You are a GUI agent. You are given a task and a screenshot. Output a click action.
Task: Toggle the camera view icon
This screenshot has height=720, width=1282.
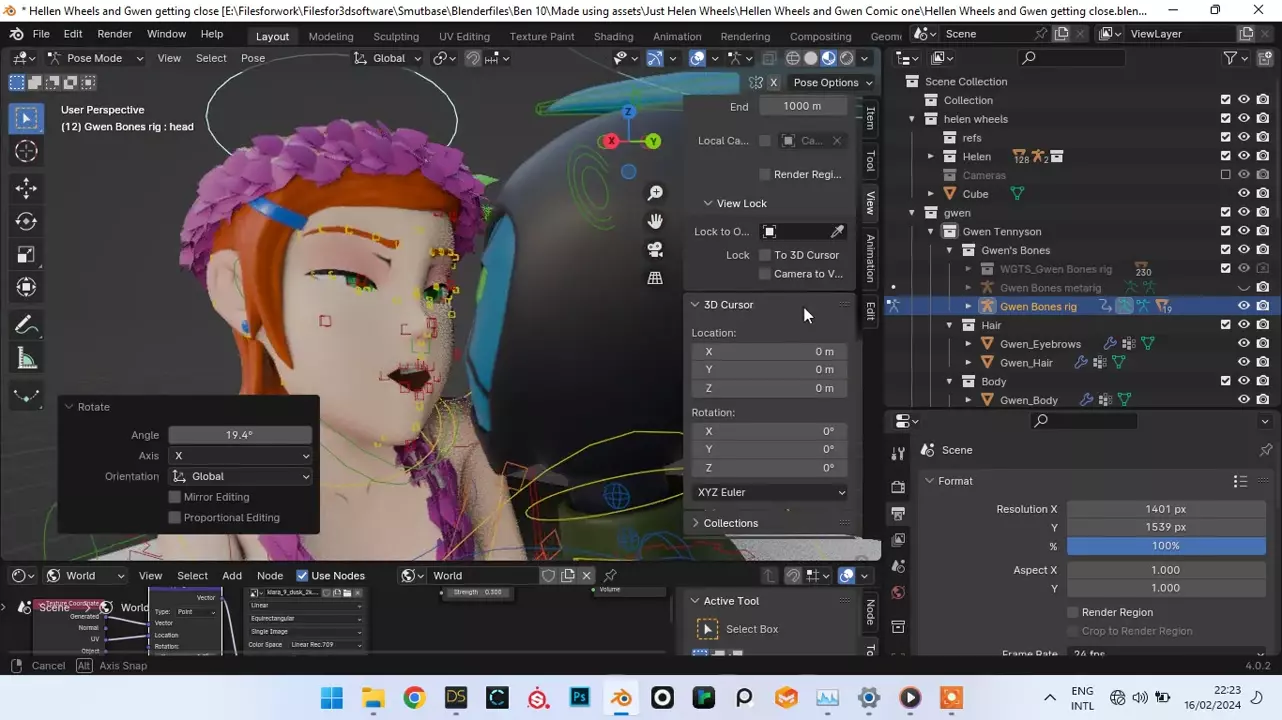655,249
